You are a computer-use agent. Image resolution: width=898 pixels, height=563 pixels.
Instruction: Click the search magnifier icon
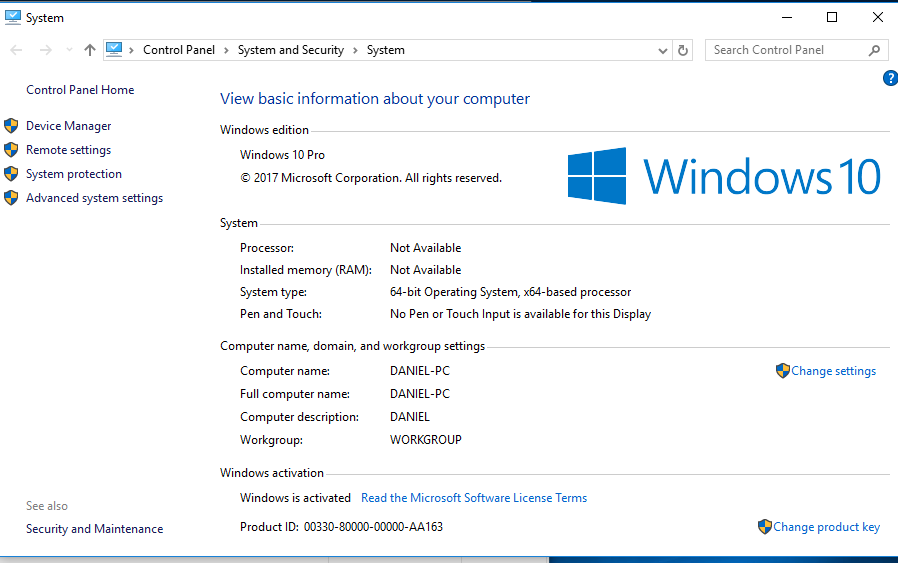(874, 50)
